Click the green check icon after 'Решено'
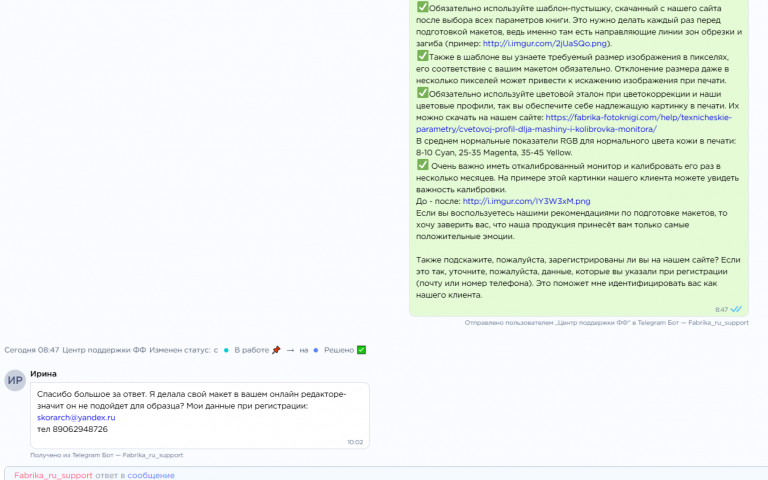The height and width of the screenshot is (480, 768). 361,350
